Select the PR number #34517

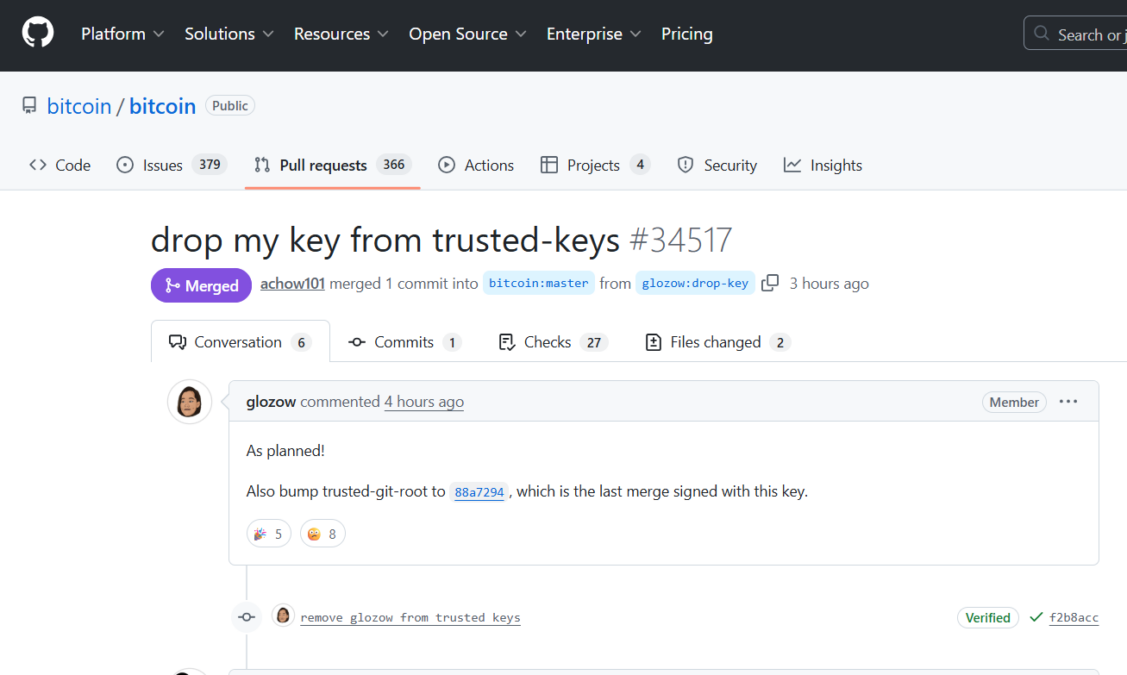tap(681, 240)
